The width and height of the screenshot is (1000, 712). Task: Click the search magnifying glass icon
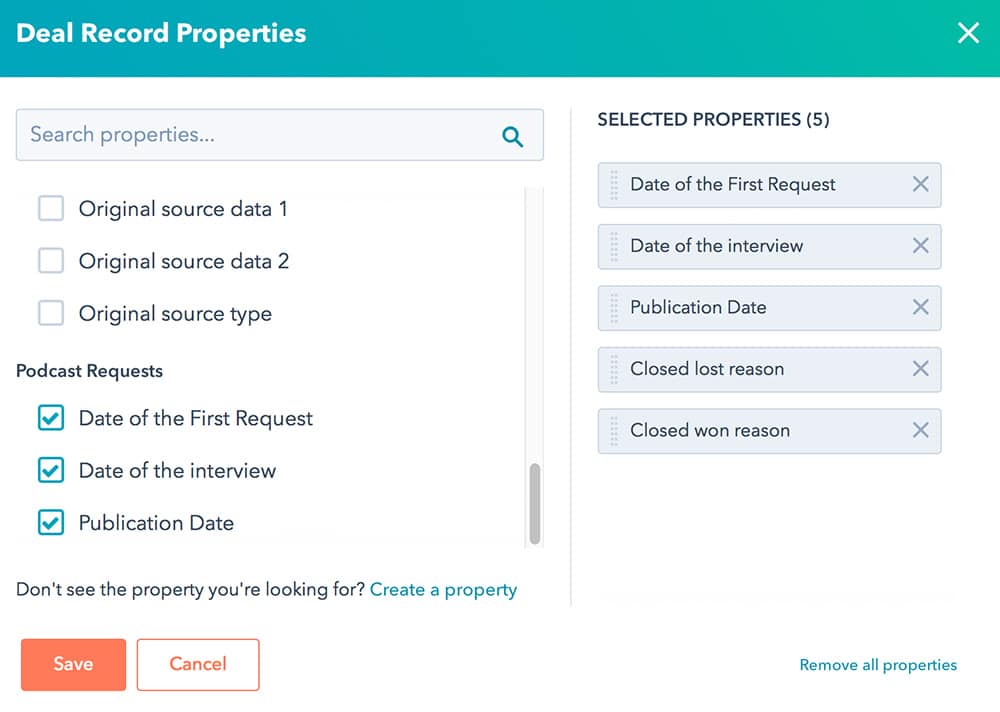pos(513,134)
